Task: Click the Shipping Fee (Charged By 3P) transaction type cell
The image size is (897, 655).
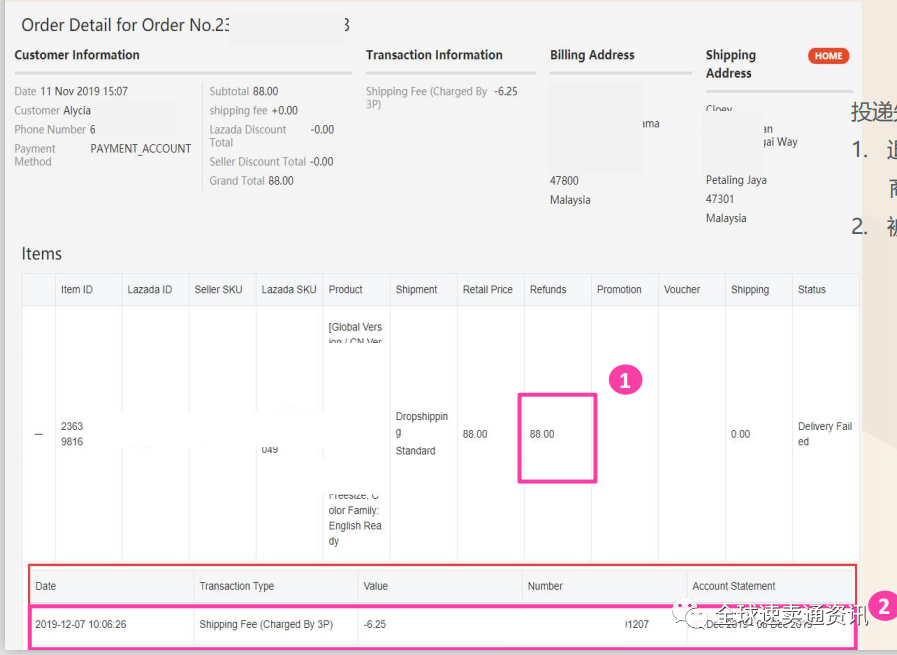Action: coord(266,624)
